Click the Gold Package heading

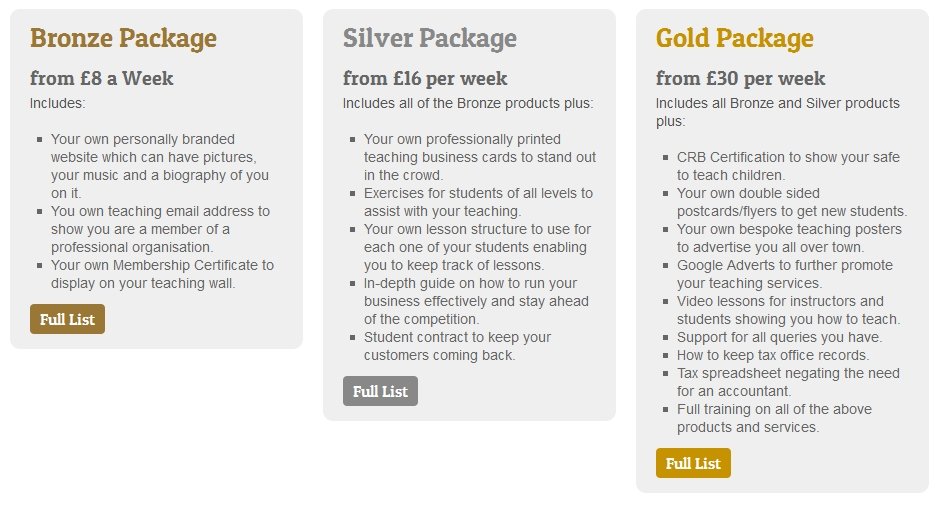point(735,38)
